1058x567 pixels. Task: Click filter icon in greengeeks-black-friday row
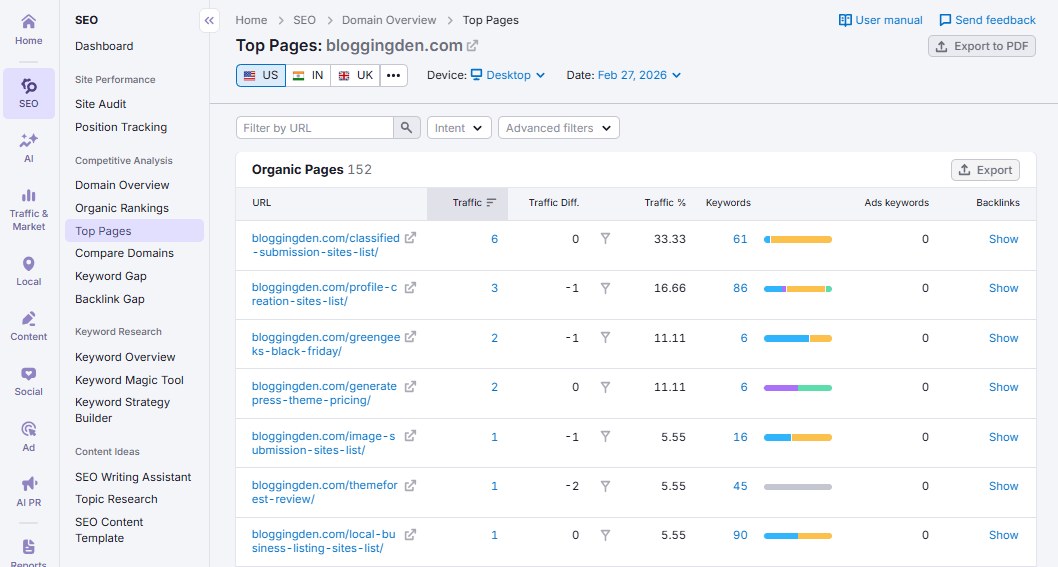pyautogui.click(x=605, y=338)
